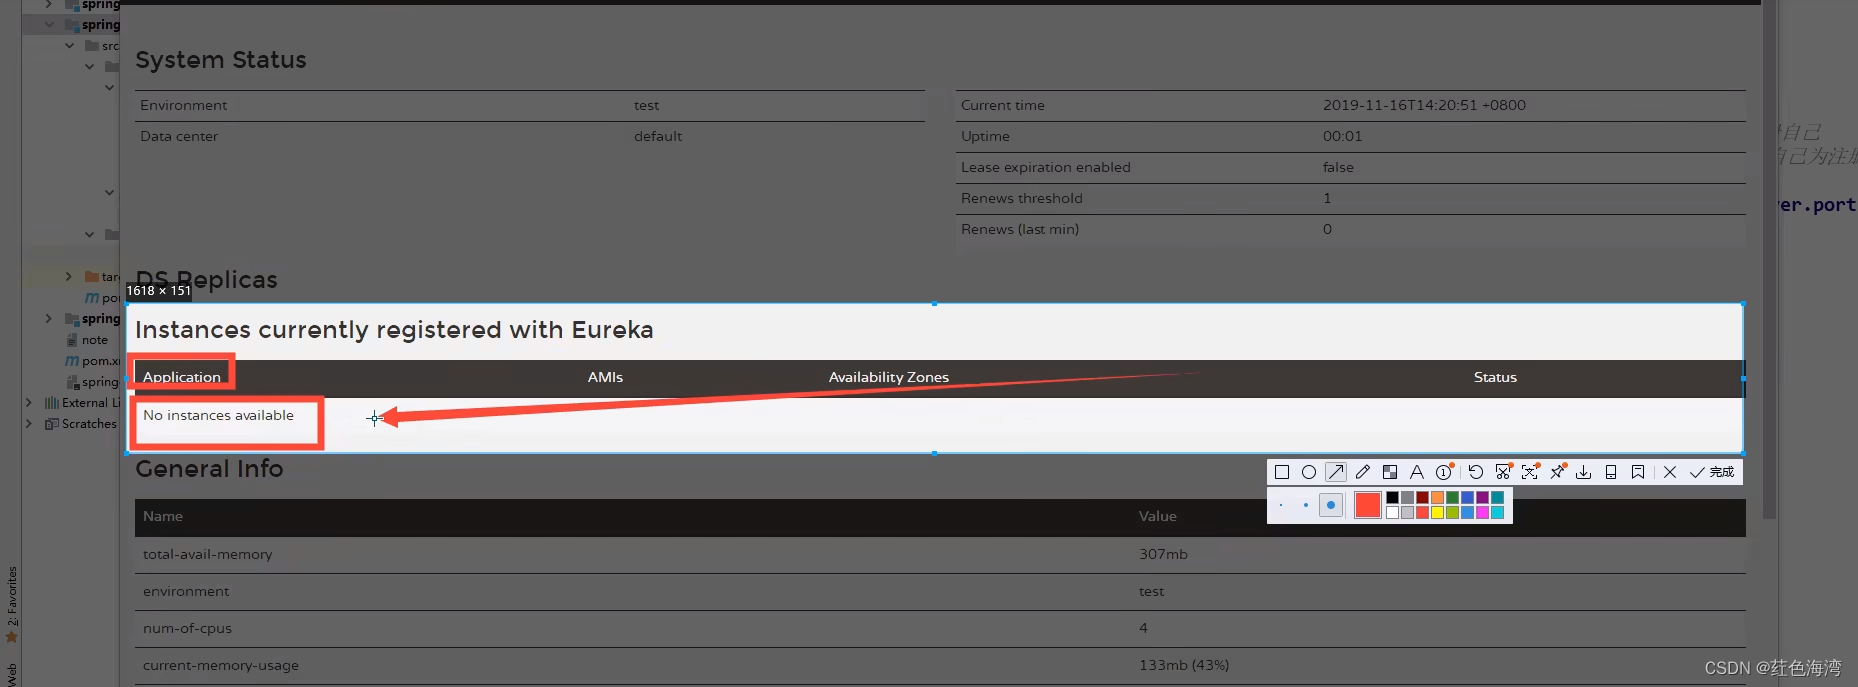
Task: Select the pencil drawing tool
Action: coord(1363,472)
